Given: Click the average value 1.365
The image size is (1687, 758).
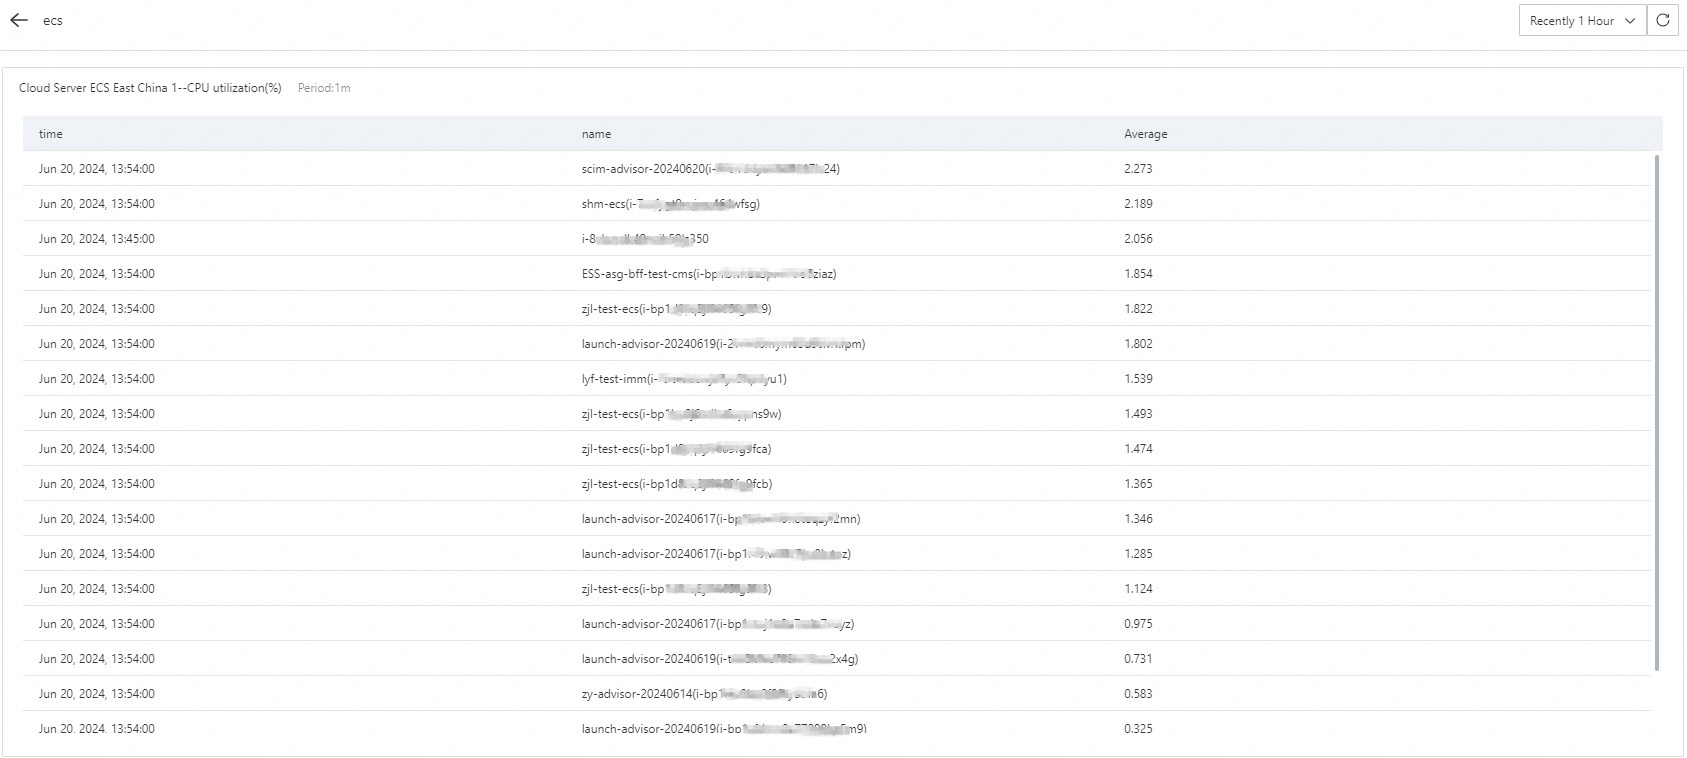Looking at the screenshot, I should 1138,484.
